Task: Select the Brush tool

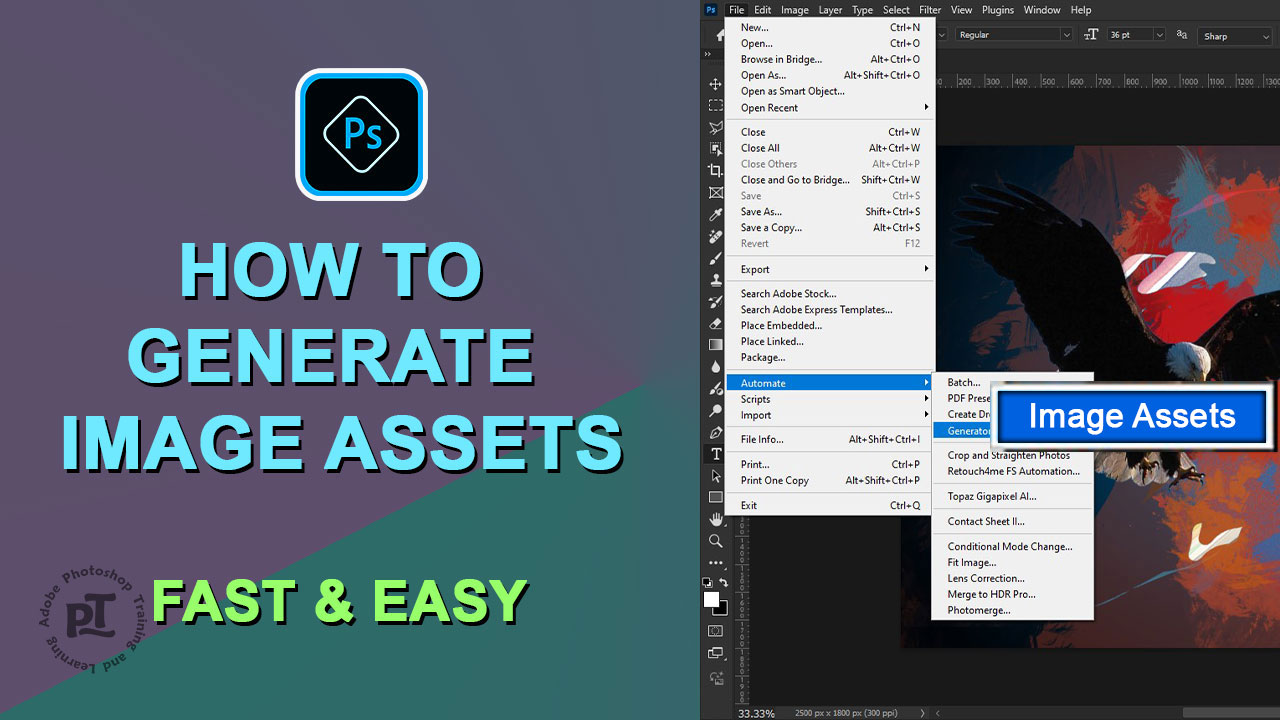Action: pos(715,258)
